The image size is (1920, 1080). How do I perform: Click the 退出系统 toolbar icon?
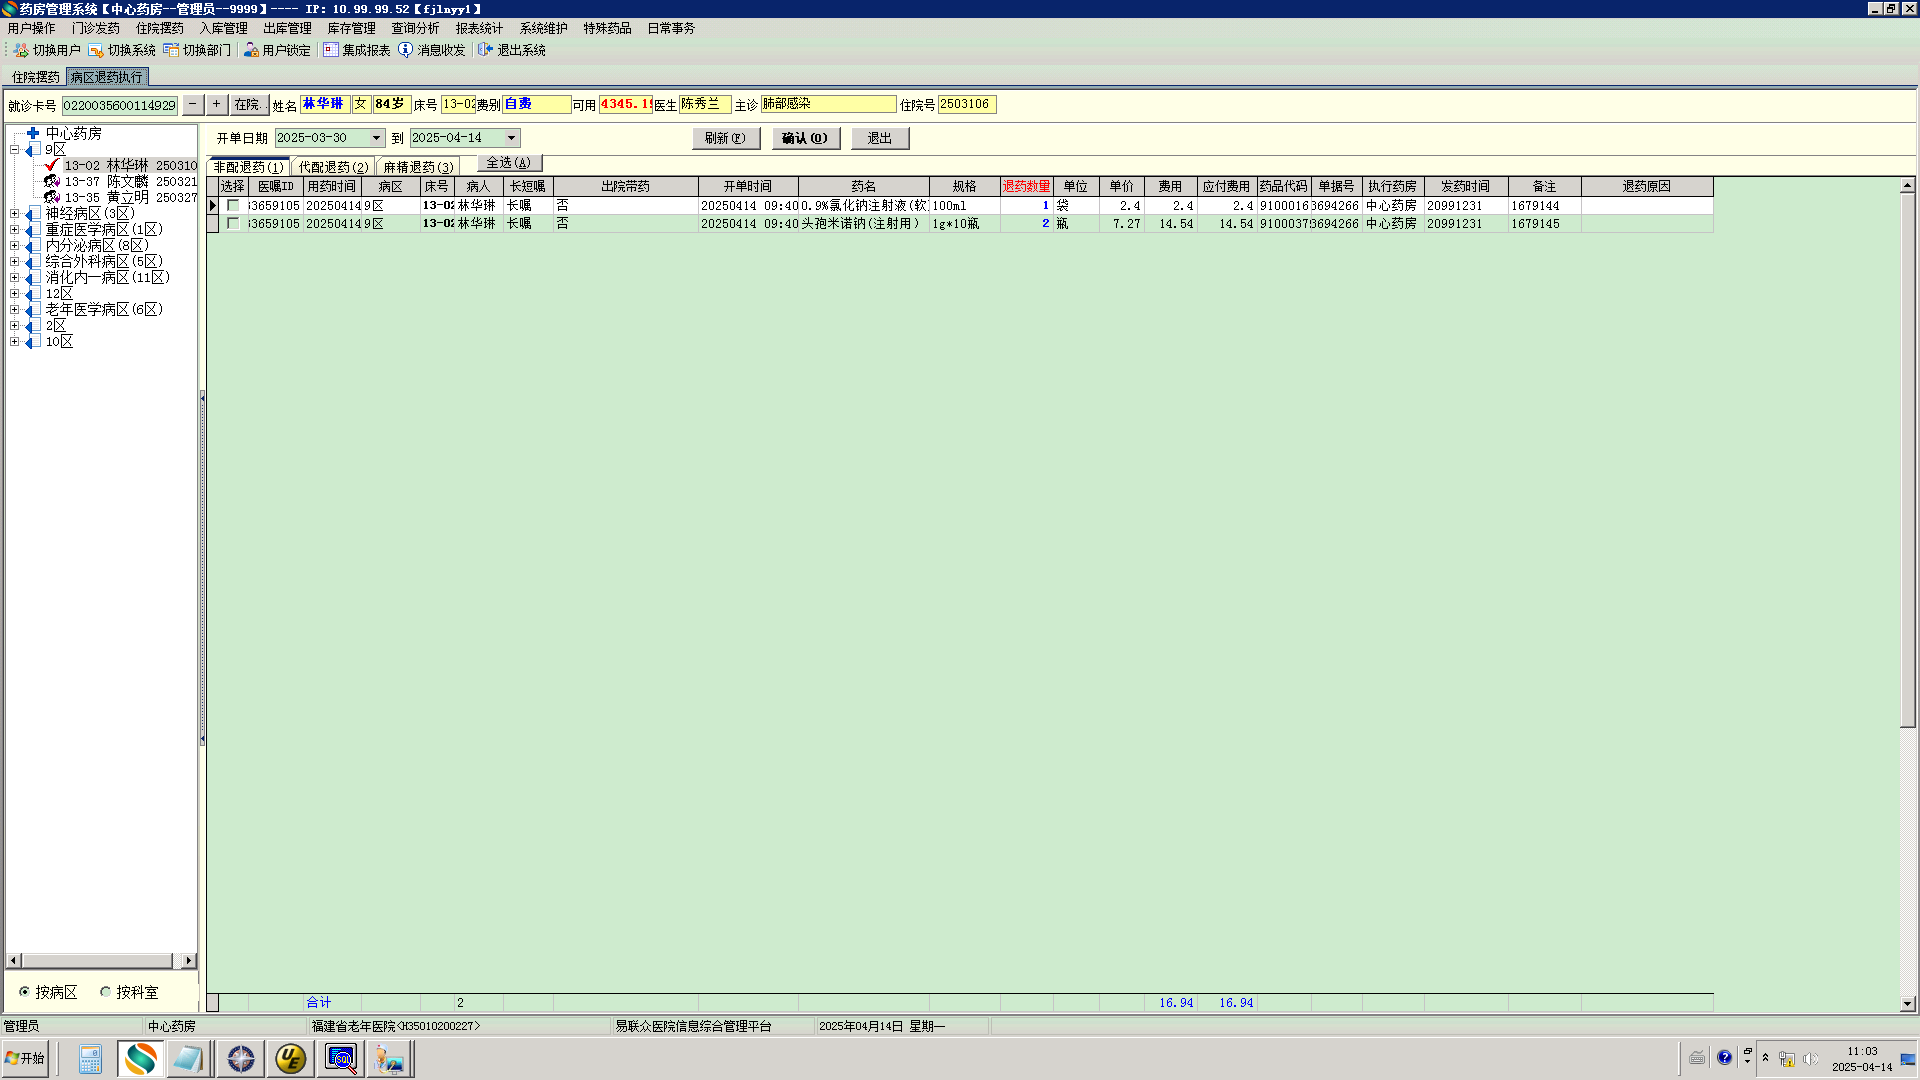485,50
